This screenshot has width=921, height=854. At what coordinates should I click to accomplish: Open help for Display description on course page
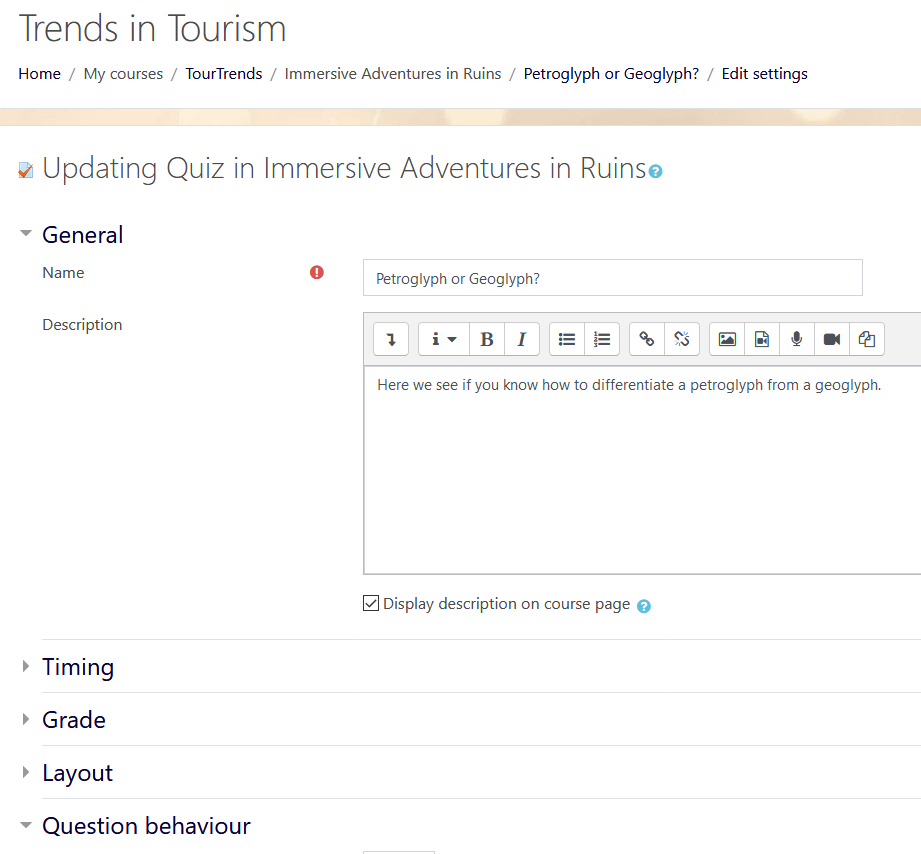pos(644,606)
